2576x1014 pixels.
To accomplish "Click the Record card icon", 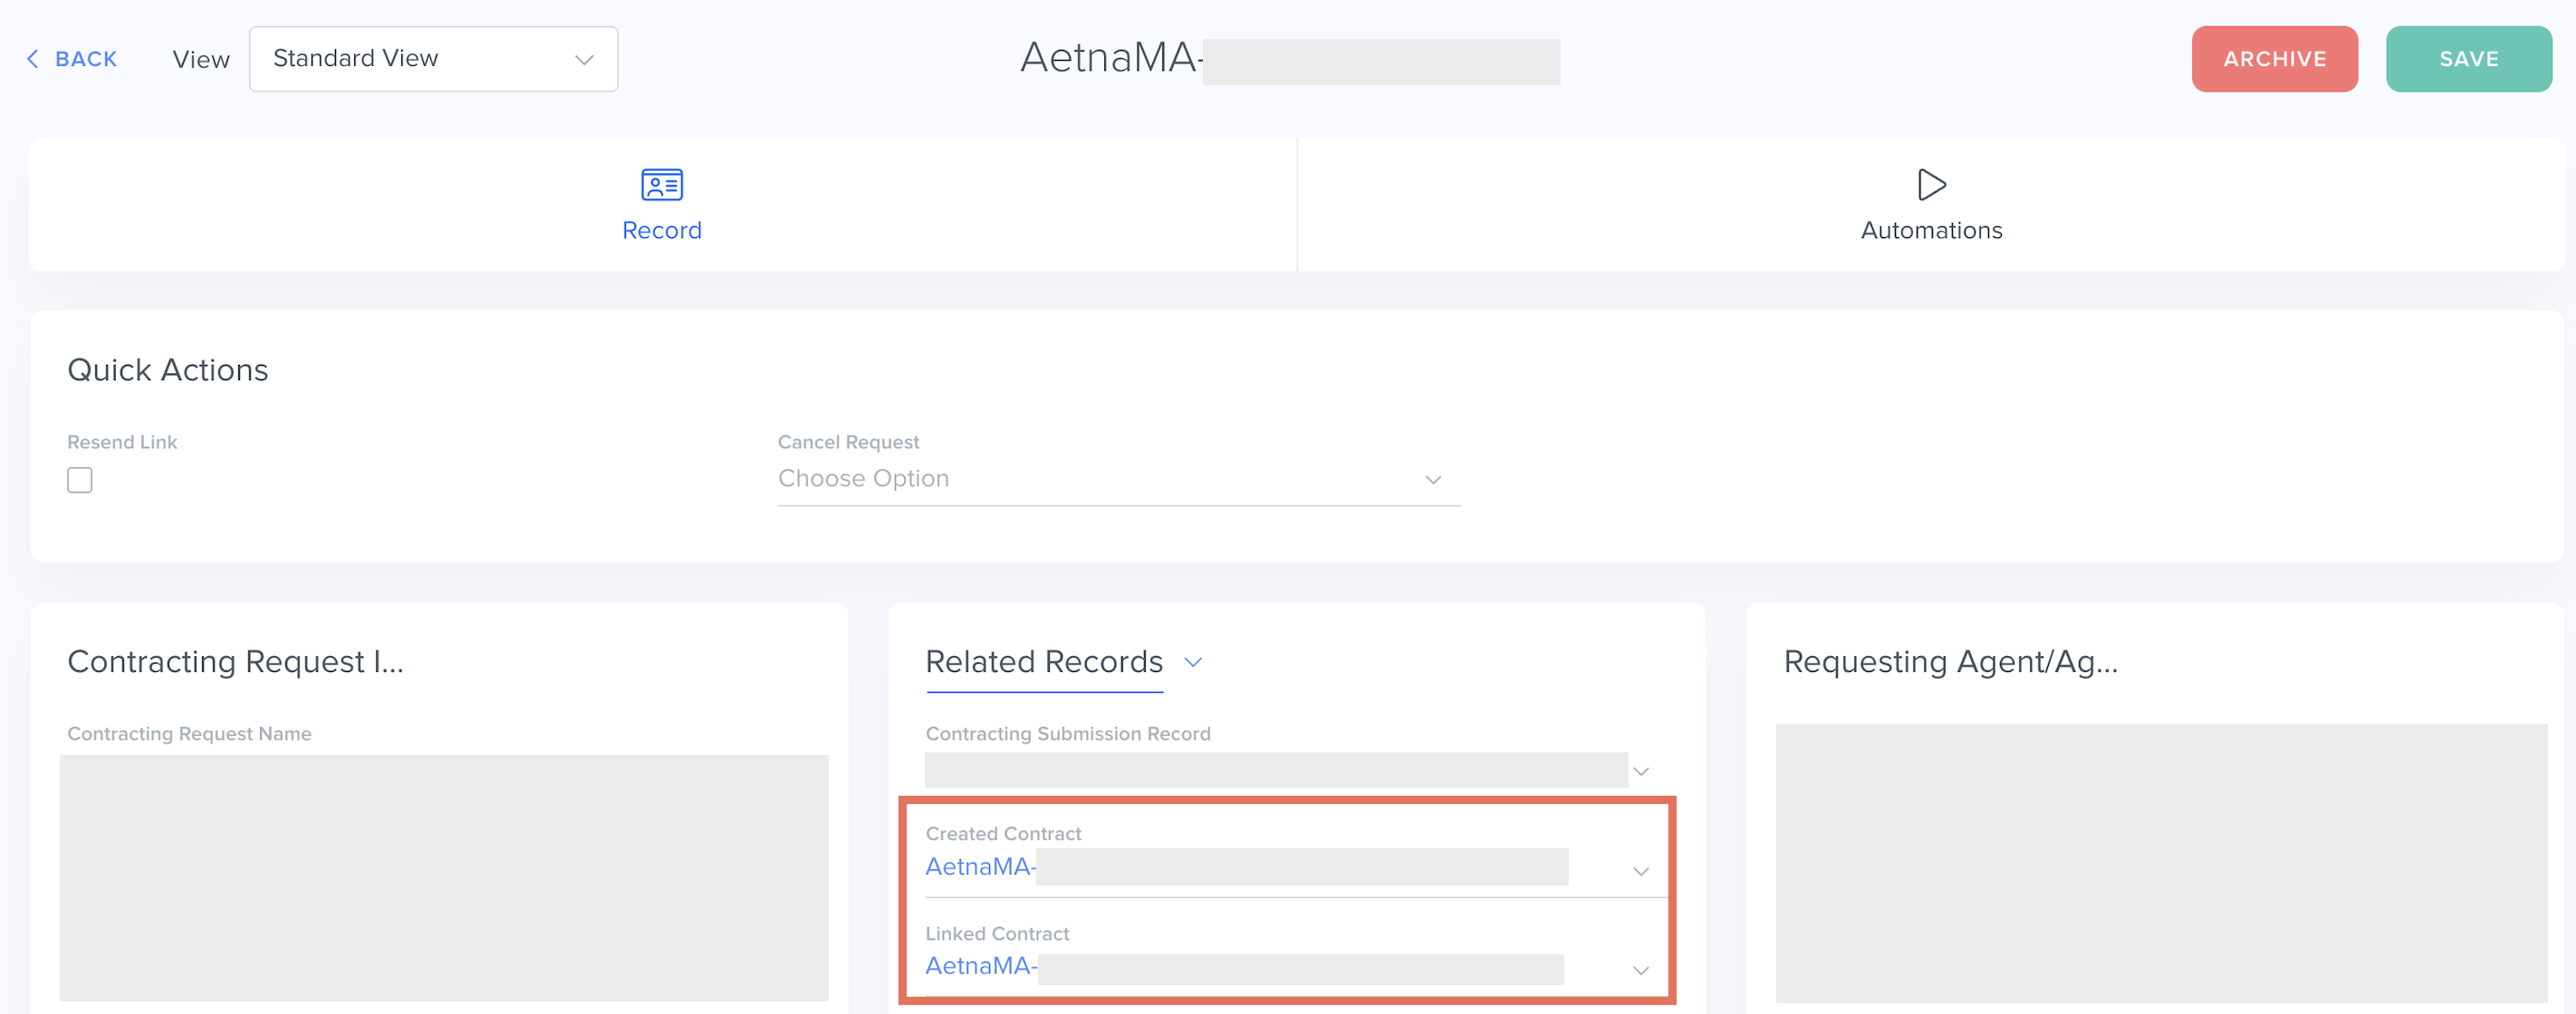I will [661, 185].
